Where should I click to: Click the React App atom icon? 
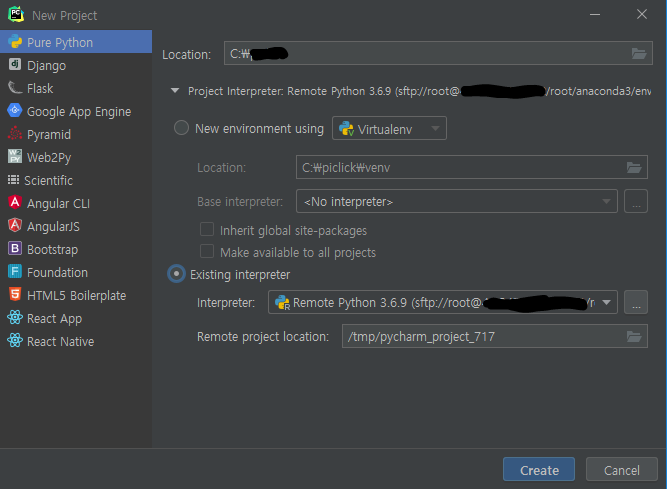tap(15, 317)
